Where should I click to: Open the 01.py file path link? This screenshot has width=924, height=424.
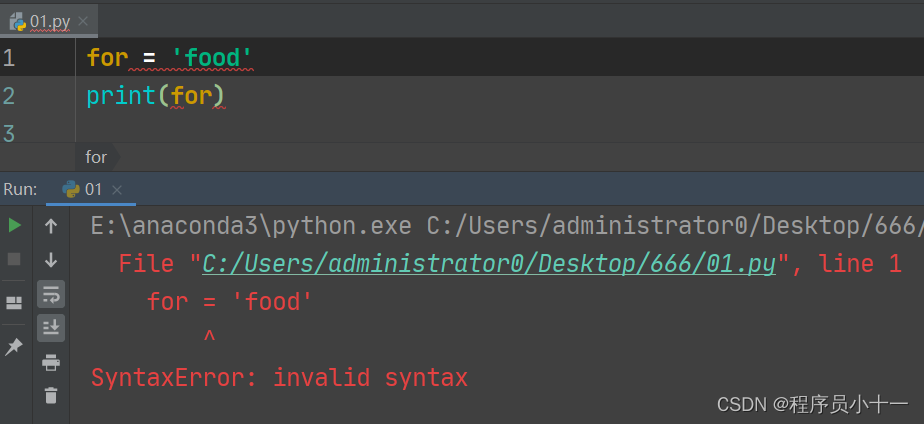pos(489,264)
